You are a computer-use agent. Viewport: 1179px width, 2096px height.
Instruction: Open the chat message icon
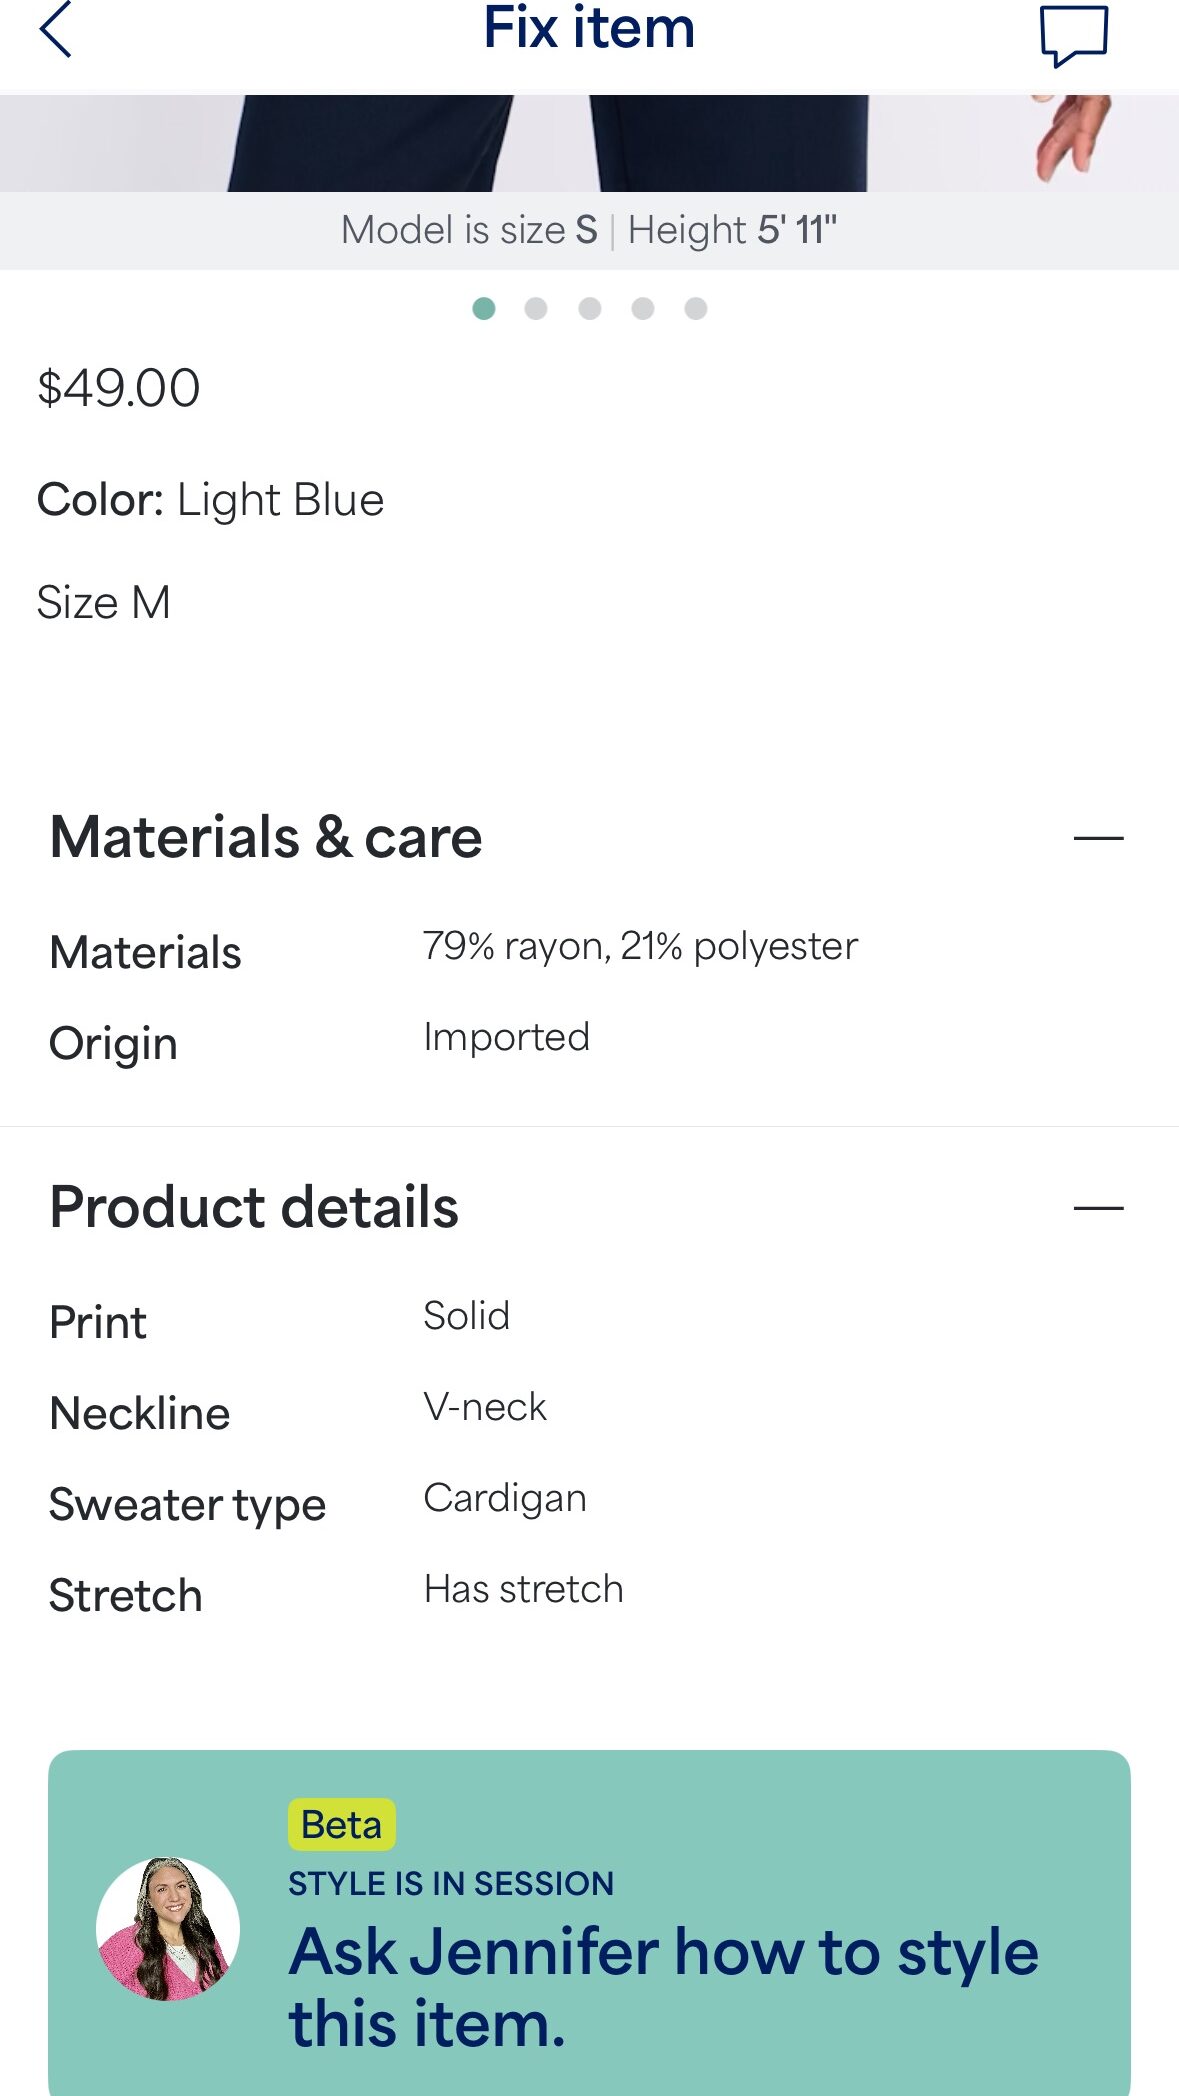coord(1073,35)
